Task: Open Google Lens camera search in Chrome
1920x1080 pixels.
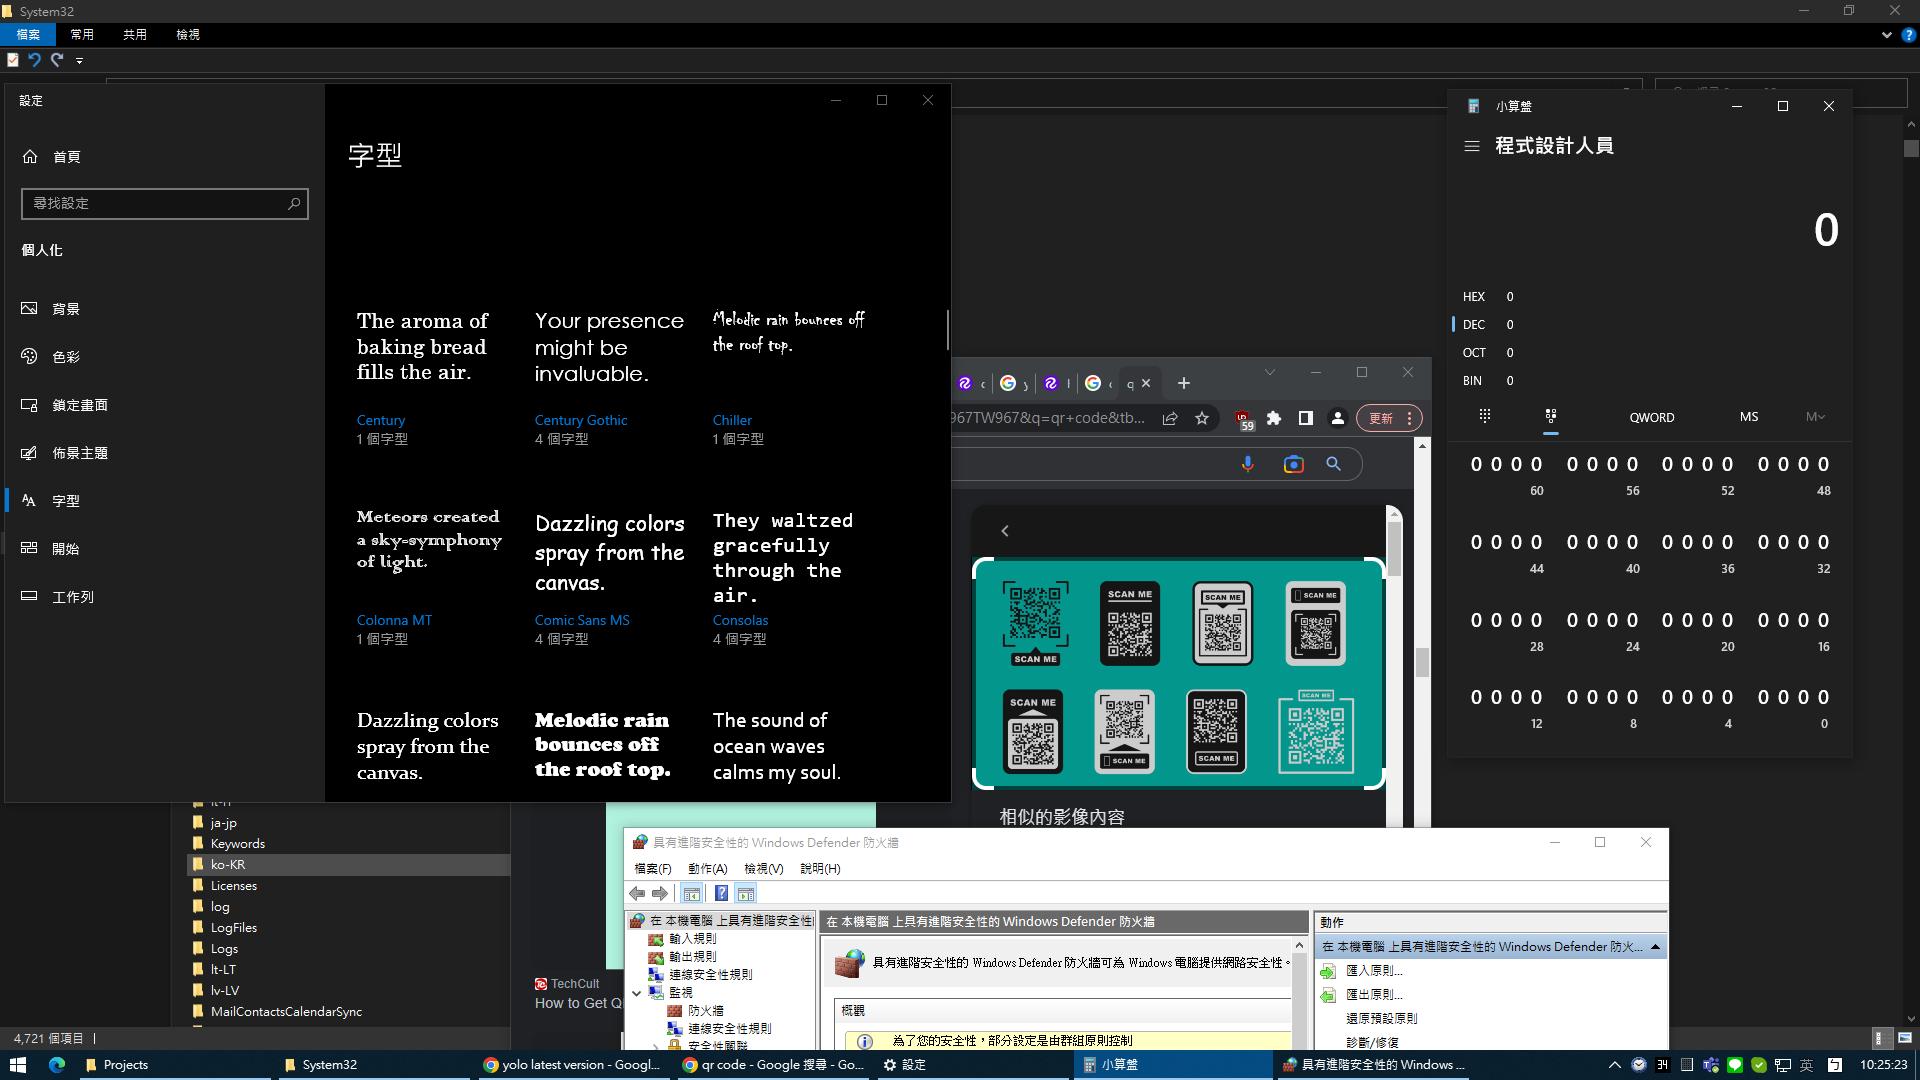Action: point(1293,464)
